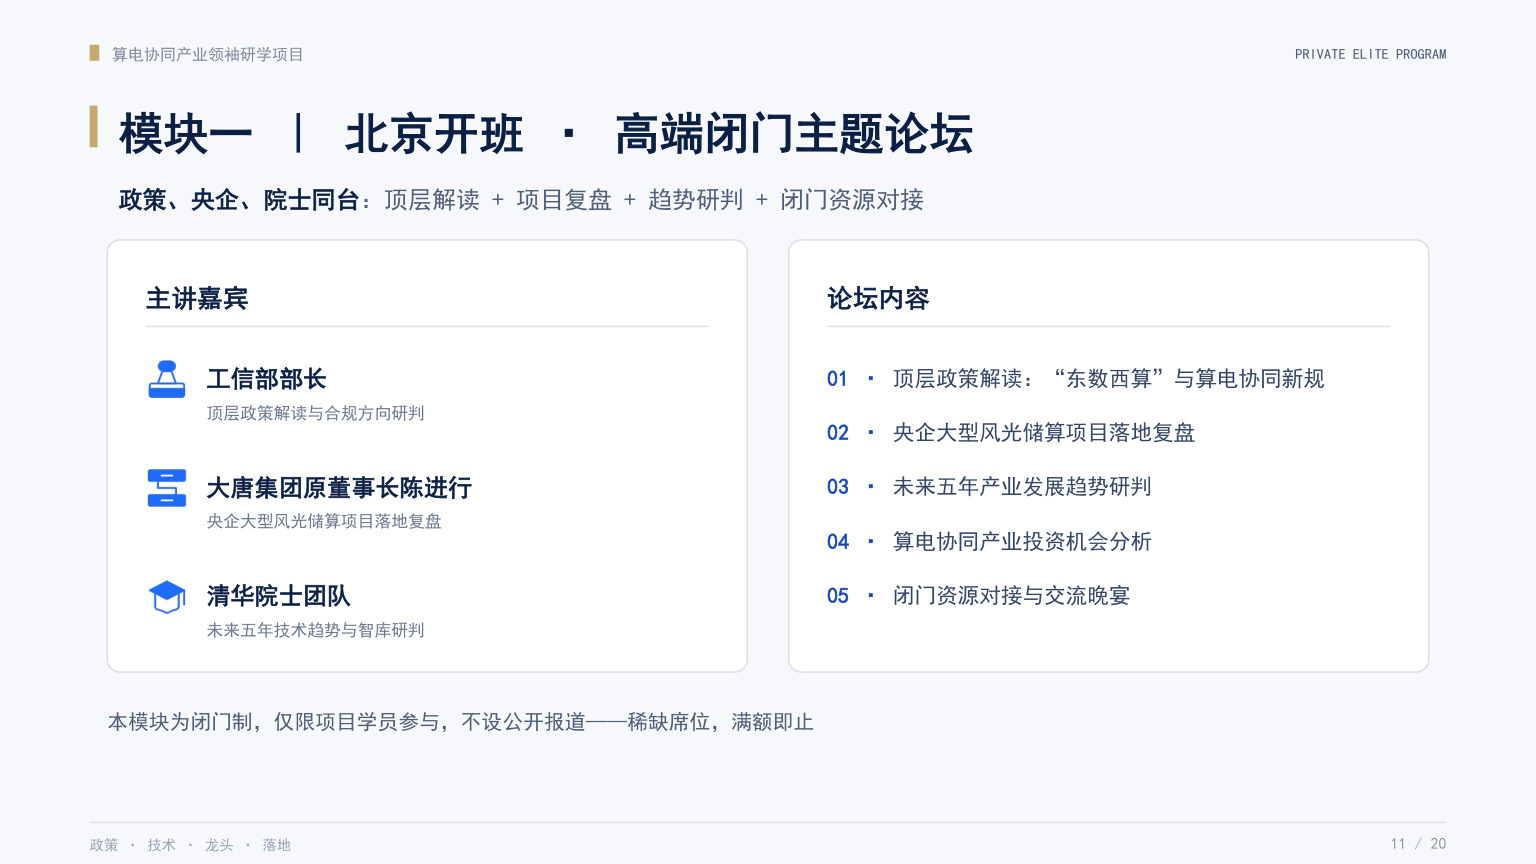Click the agenda number 01
Image resolution: width=1536 pixels, height=864 pixels.
(837, 379)
